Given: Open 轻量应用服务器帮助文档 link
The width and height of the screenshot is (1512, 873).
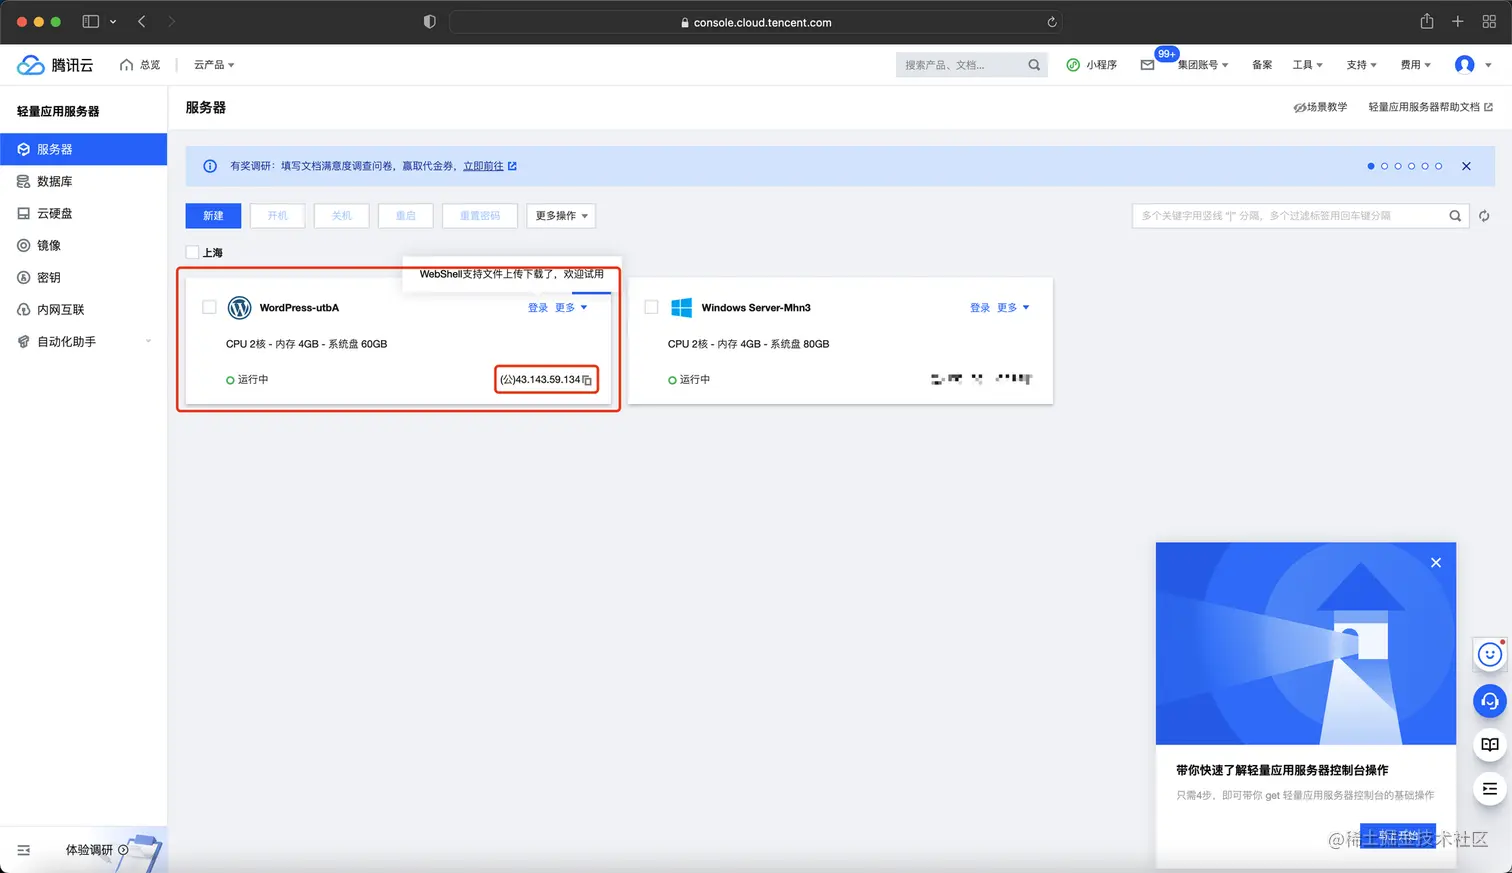Looking at the screenshot, I should (1430, 107).
